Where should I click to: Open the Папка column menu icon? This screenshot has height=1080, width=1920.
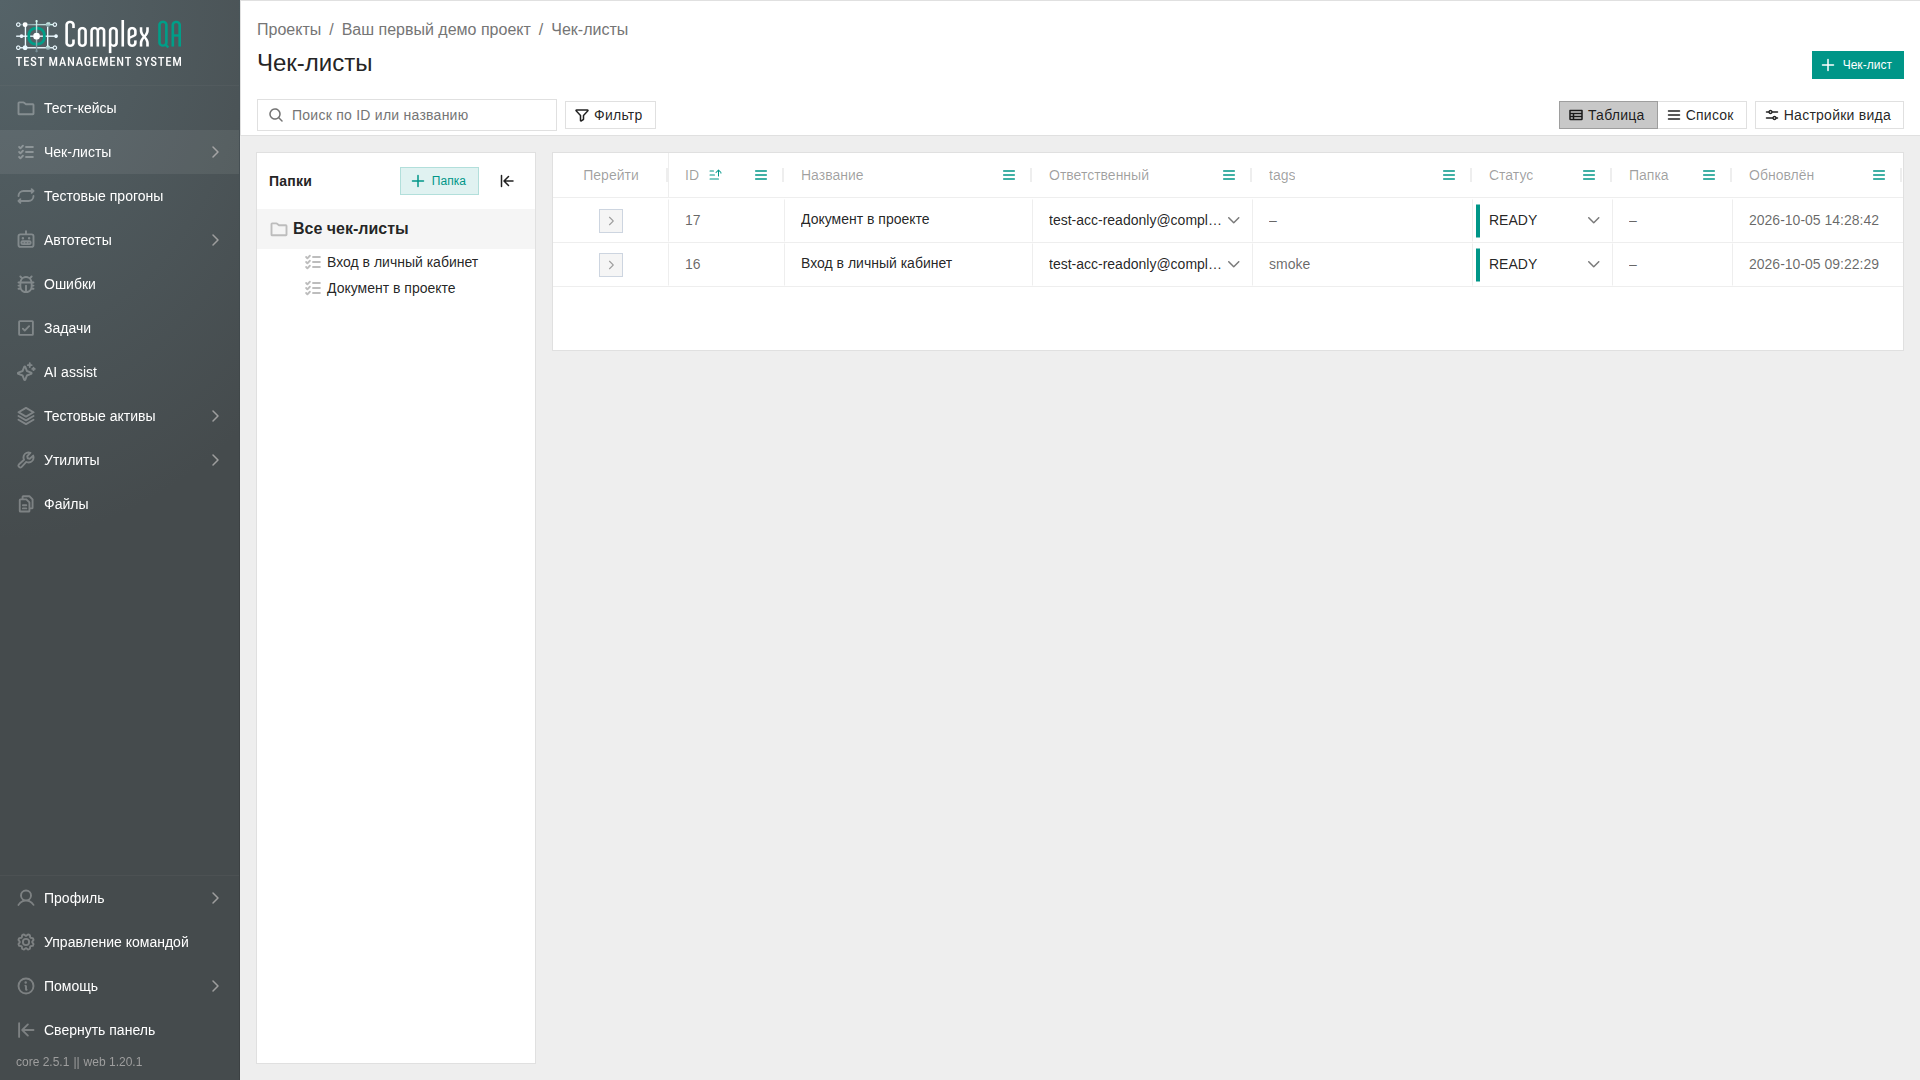[1709, 175]
